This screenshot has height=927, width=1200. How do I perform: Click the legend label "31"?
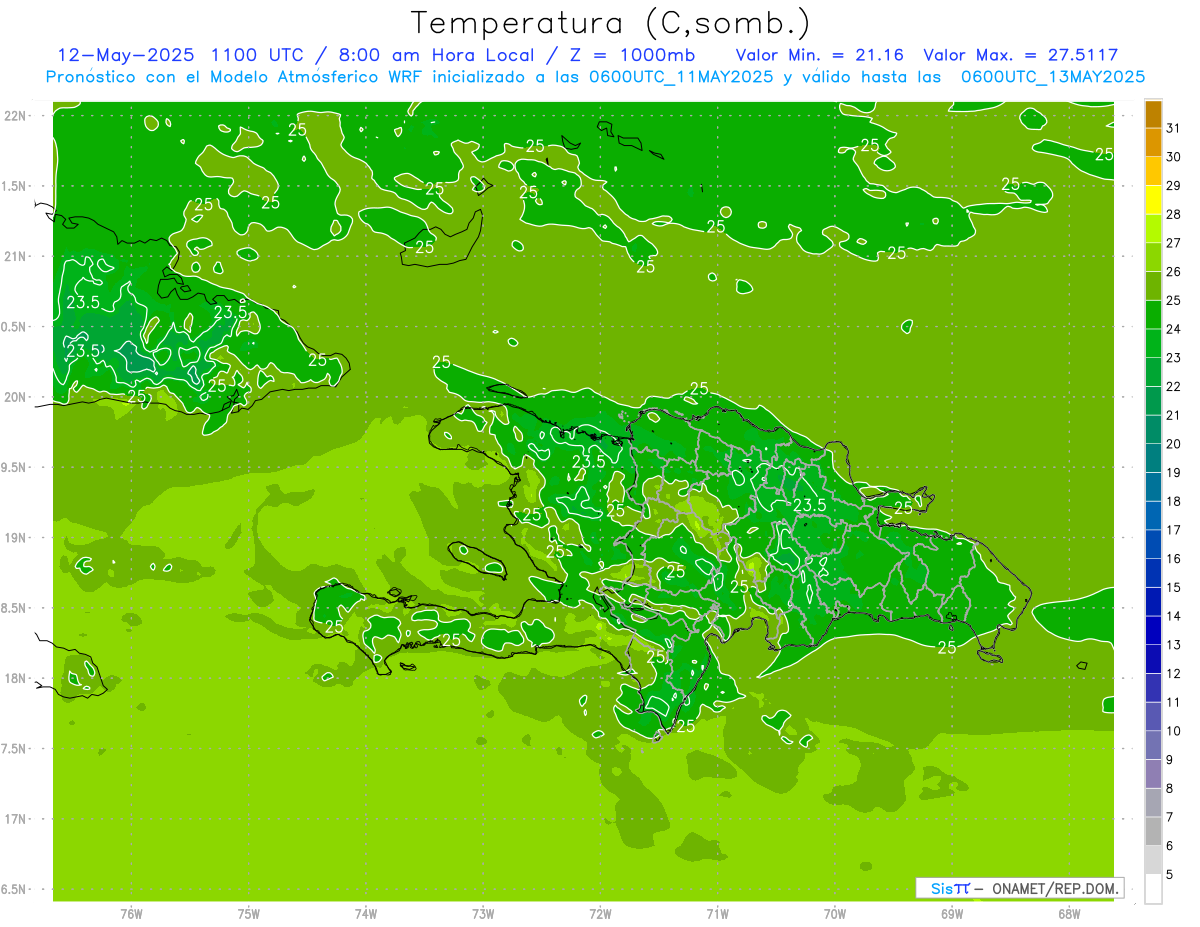(1174, 127)
